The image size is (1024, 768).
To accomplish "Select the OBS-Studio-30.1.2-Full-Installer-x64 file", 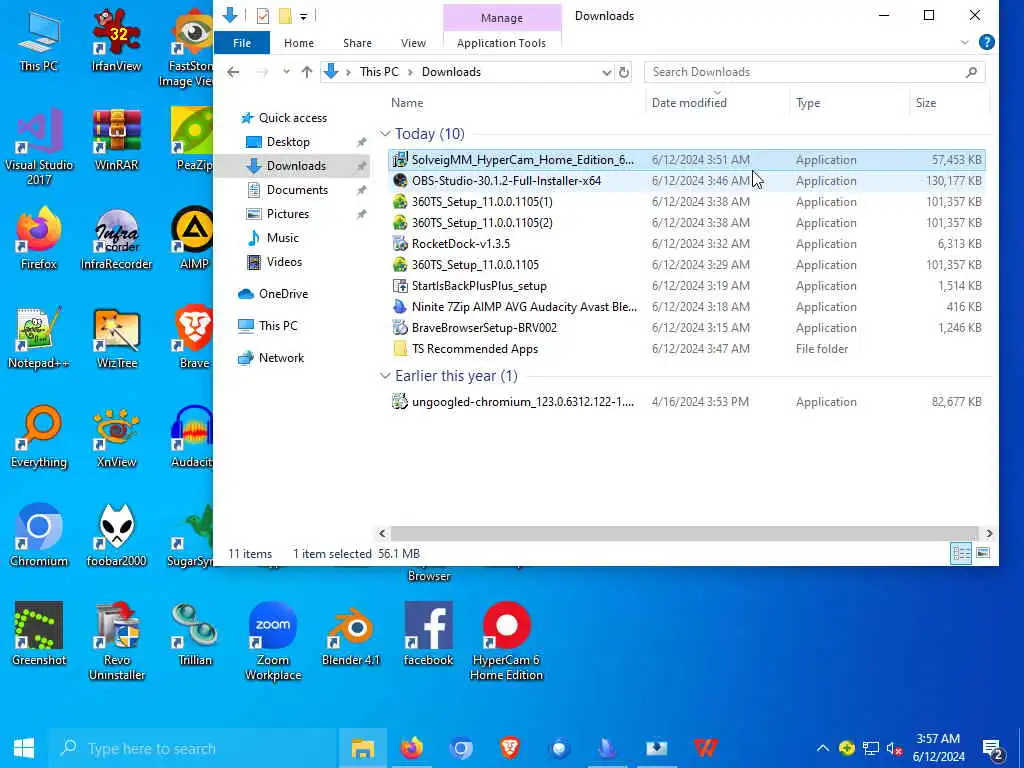I will point(686,181).
